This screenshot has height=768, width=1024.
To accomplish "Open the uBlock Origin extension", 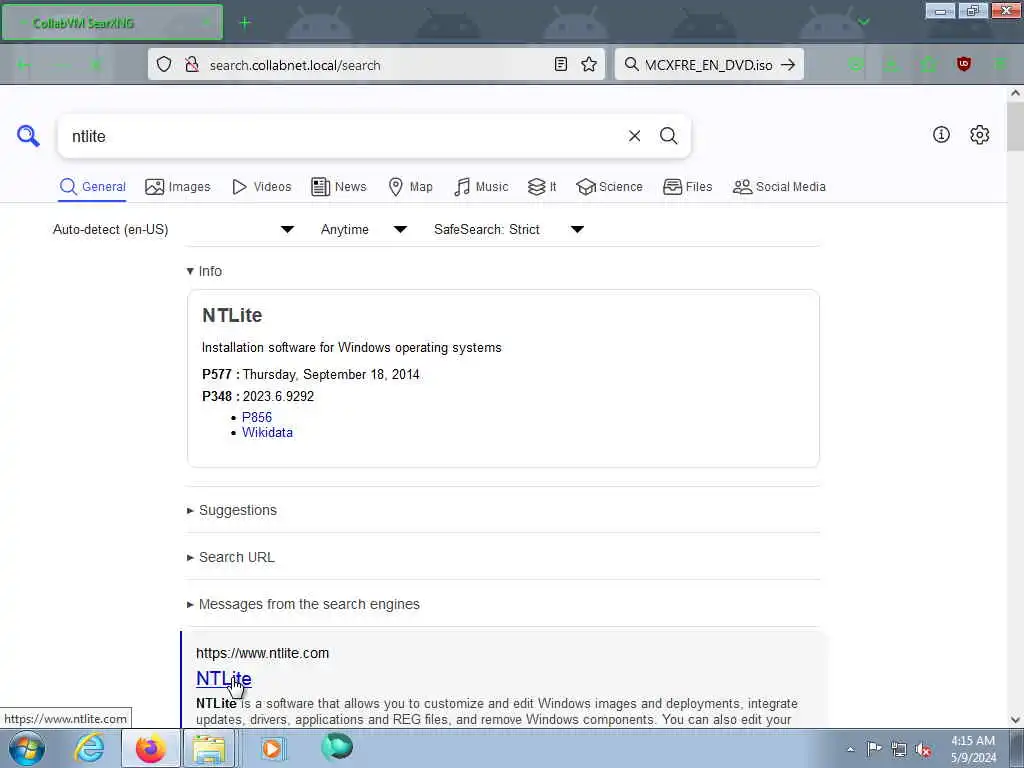I will point(963,64).
